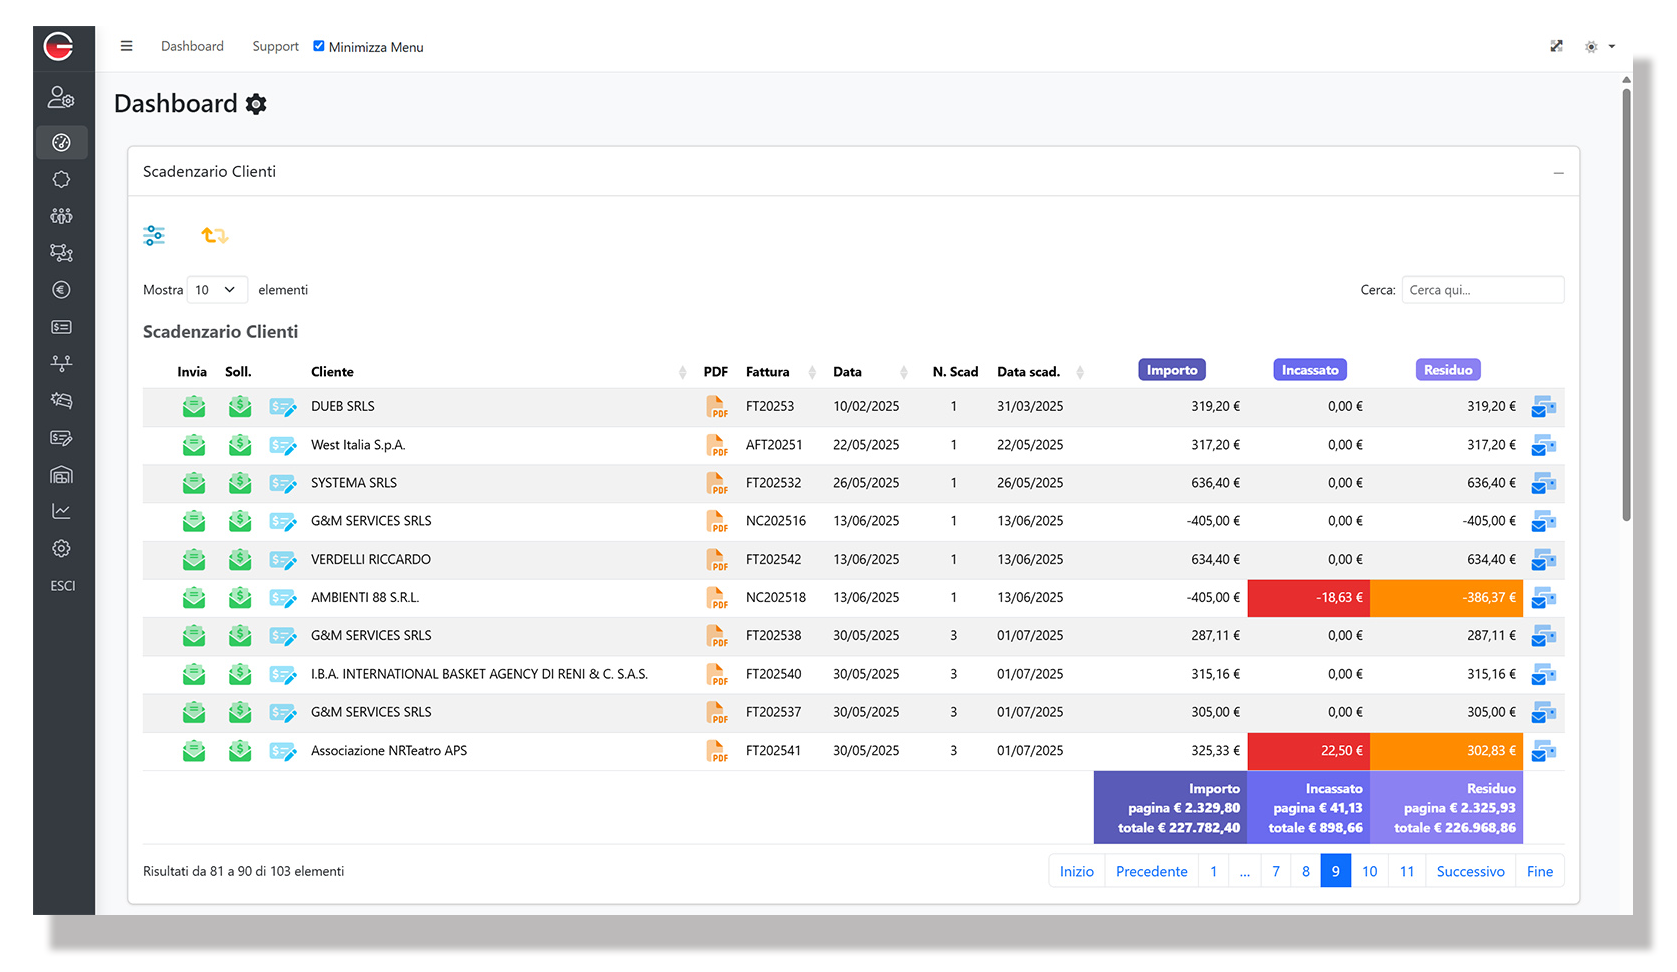Image resolution: width=1677 pixels, height=972 pixels.
Task: Sort by the Data scad. column
Action: (1039, 372)
